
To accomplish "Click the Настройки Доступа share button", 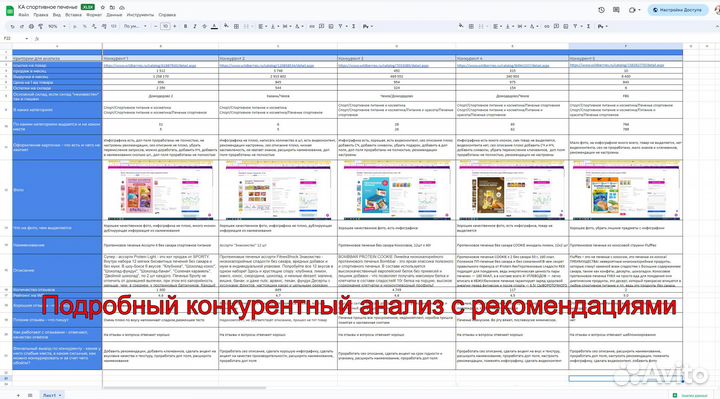I will (678, 10).
